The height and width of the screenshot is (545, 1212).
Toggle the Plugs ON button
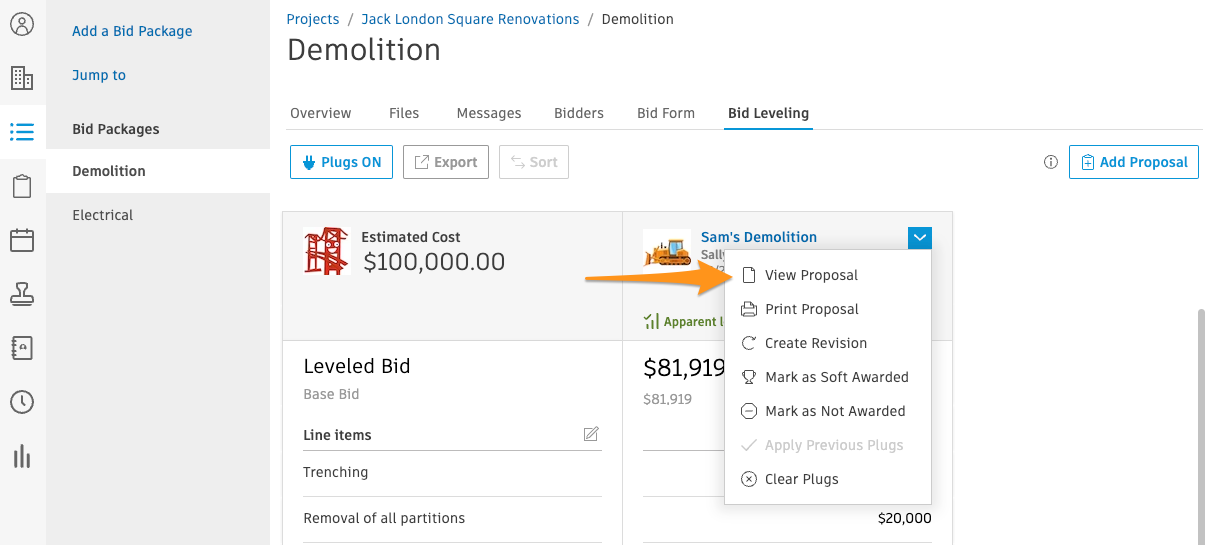[x=341, y=162]
